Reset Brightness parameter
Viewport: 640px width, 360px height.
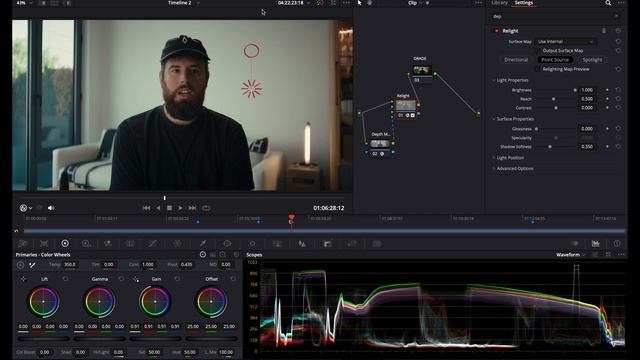618,90
